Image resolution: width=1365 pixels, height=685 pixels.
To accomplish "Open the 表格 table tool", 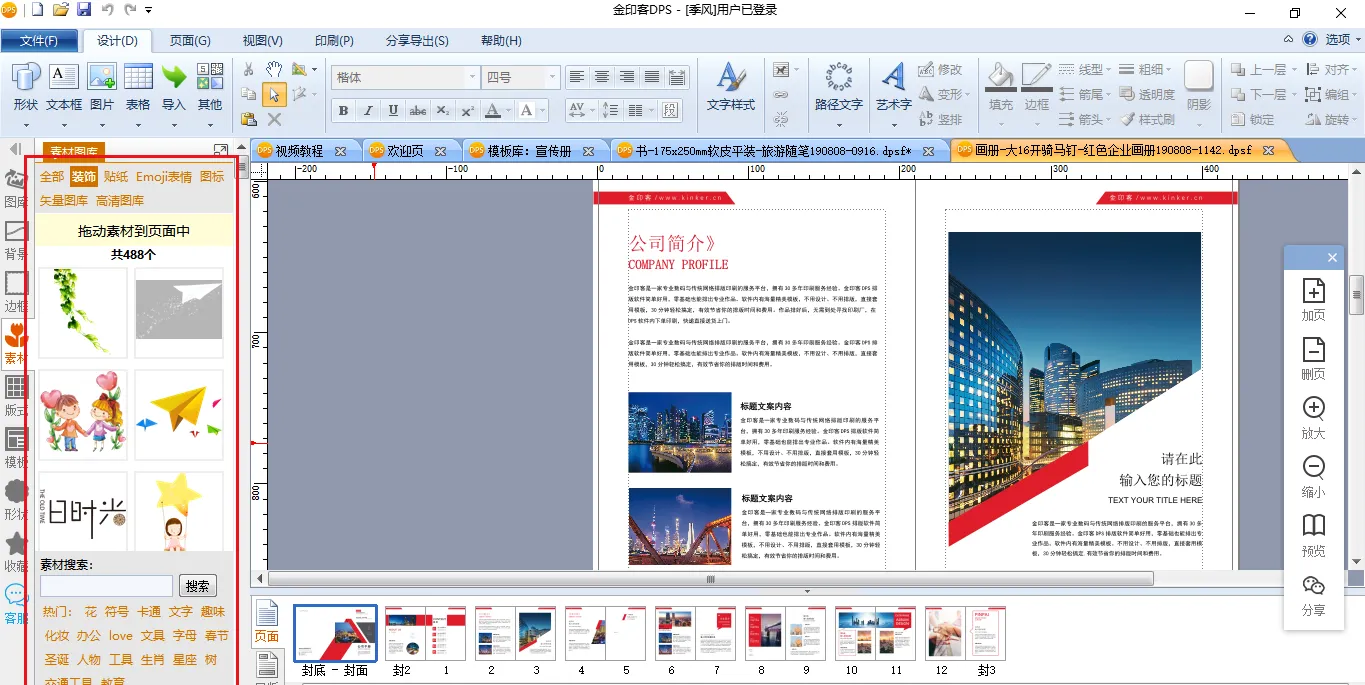I will (138, 86).
